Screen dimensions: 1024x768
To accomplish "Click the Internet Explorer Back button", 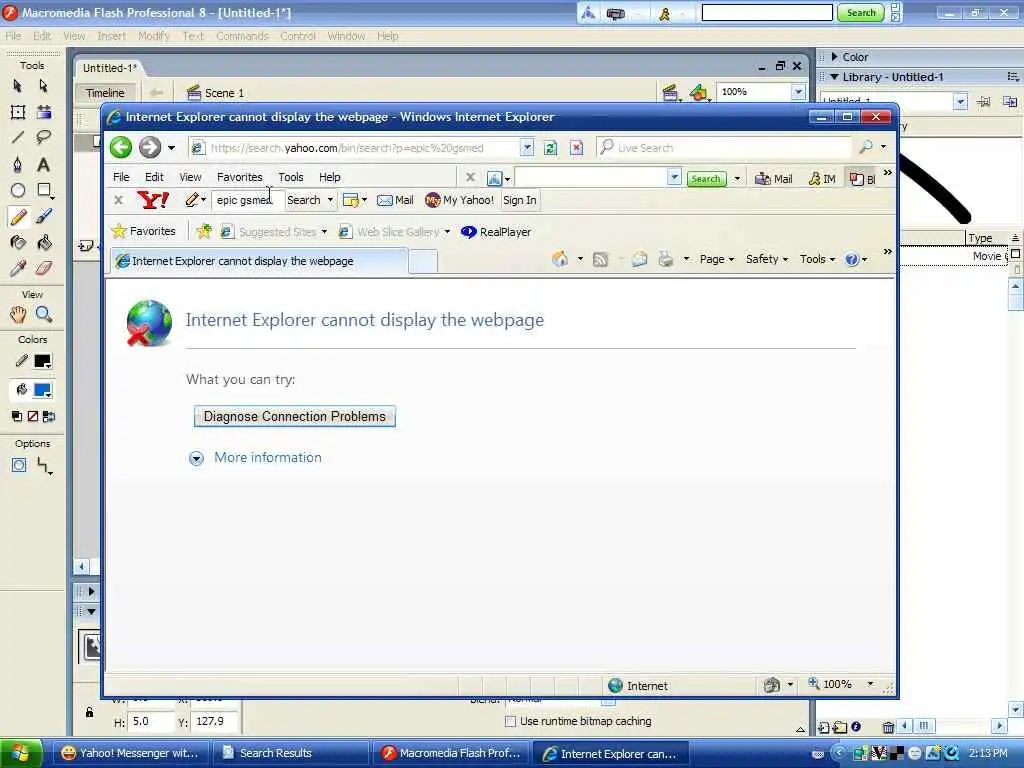I will point(121,147).
